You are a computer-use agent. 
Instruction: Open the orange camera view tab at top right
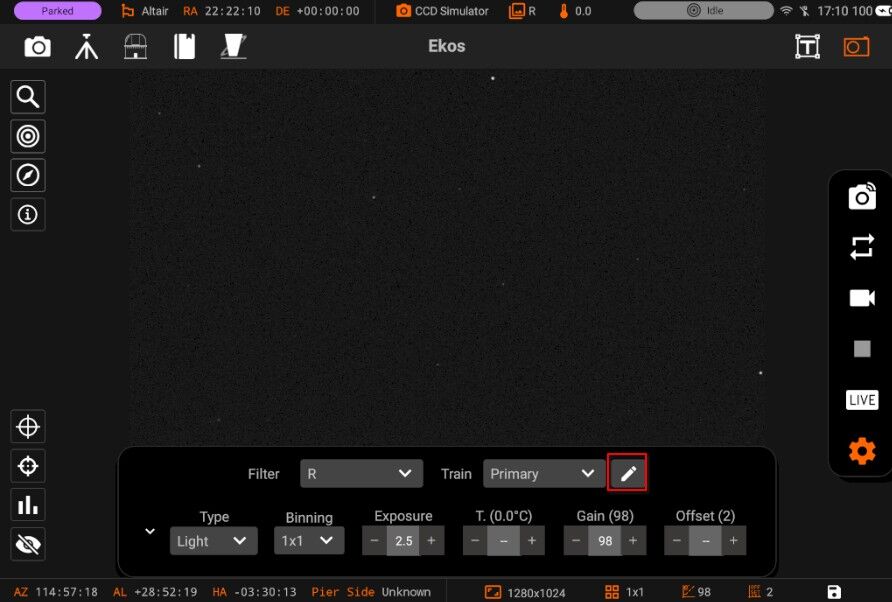tap(856, 47)
